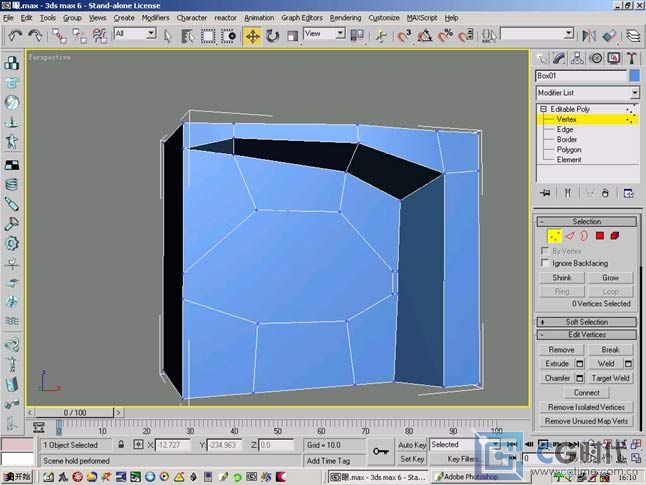The height and width of the screenshot is (485, 646).
Task: Collapse the Edit Vertices rollout
Action: tap(587, 335)
